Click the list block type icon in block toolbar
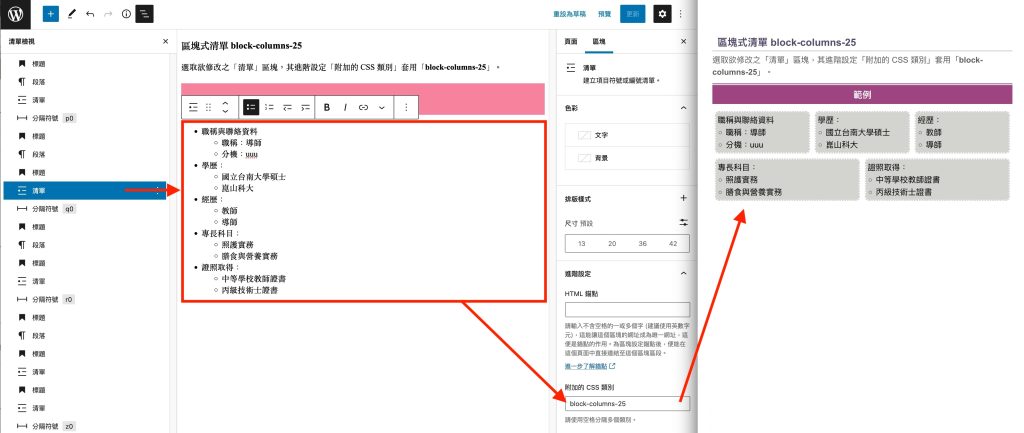Screen dimensions: 1024x433 (193, 107)
